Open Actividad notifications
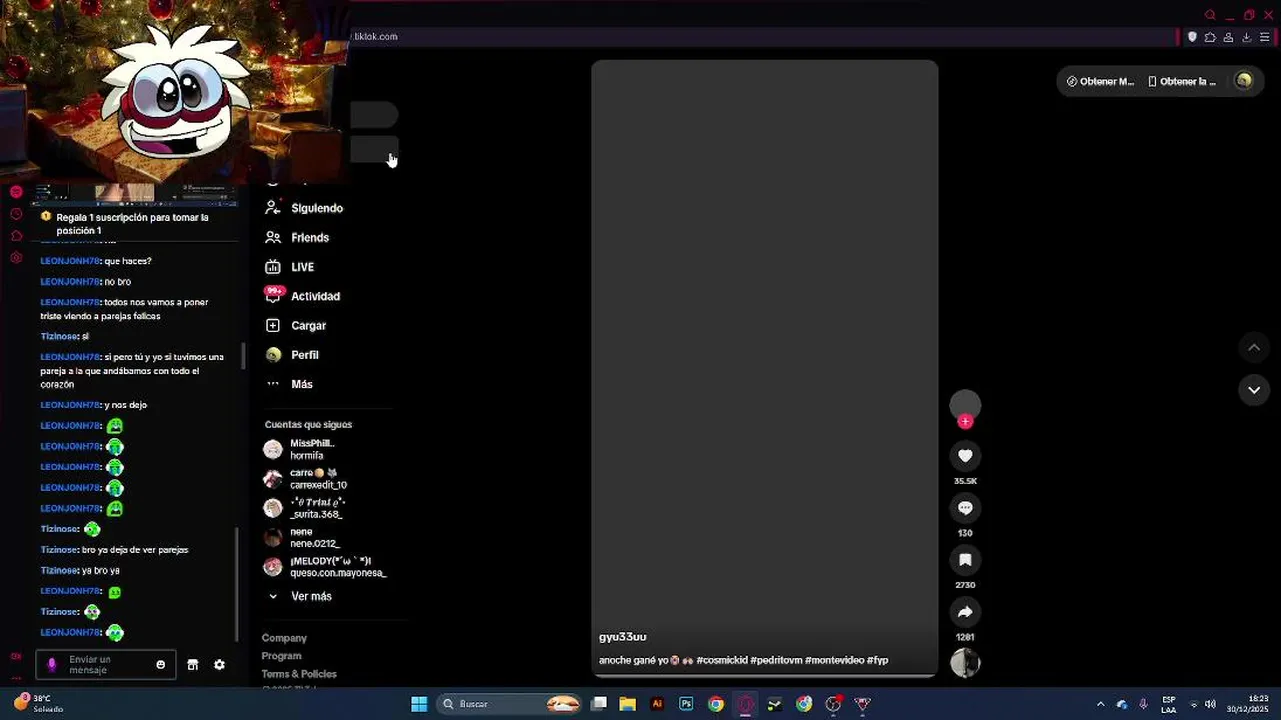Viewport: 1281px width, 720px height. [x=303, y=296]
